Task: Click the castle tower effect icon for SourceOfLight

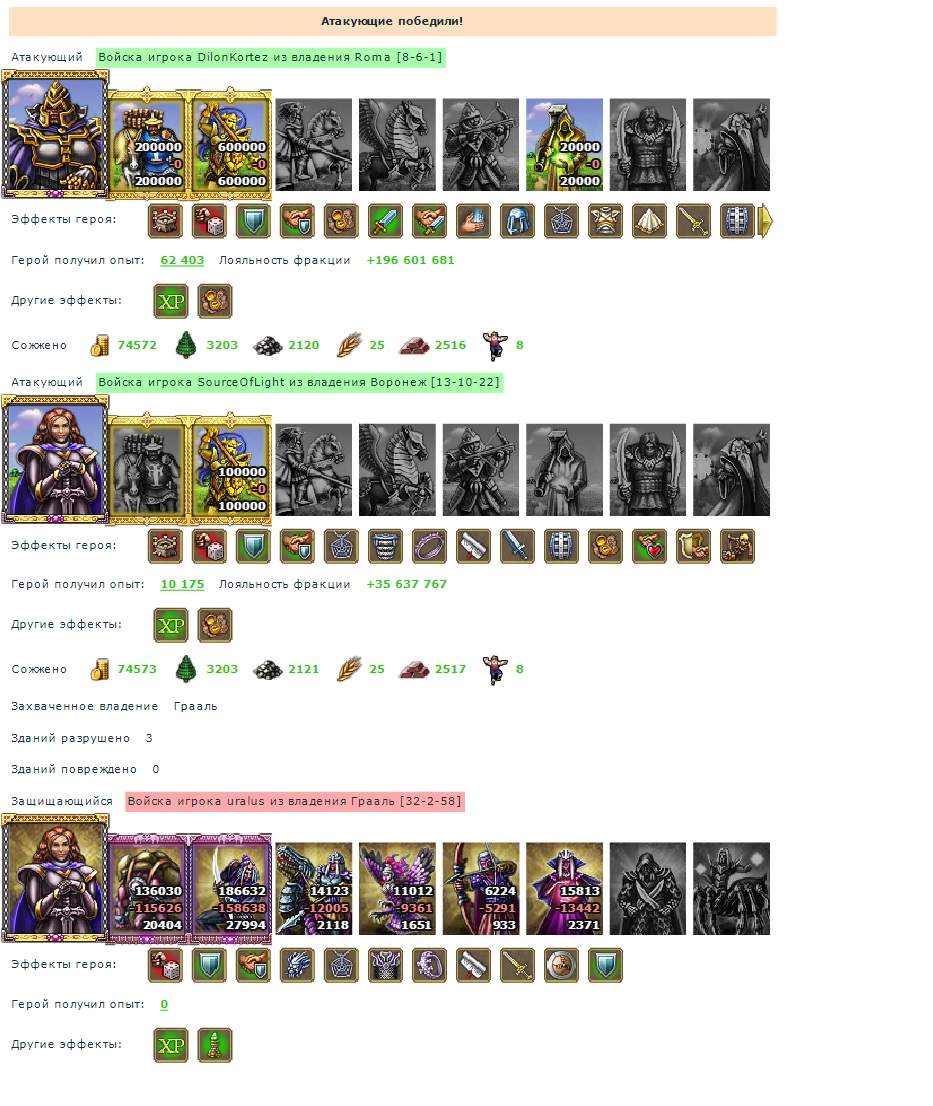Action: click(165, 546)
